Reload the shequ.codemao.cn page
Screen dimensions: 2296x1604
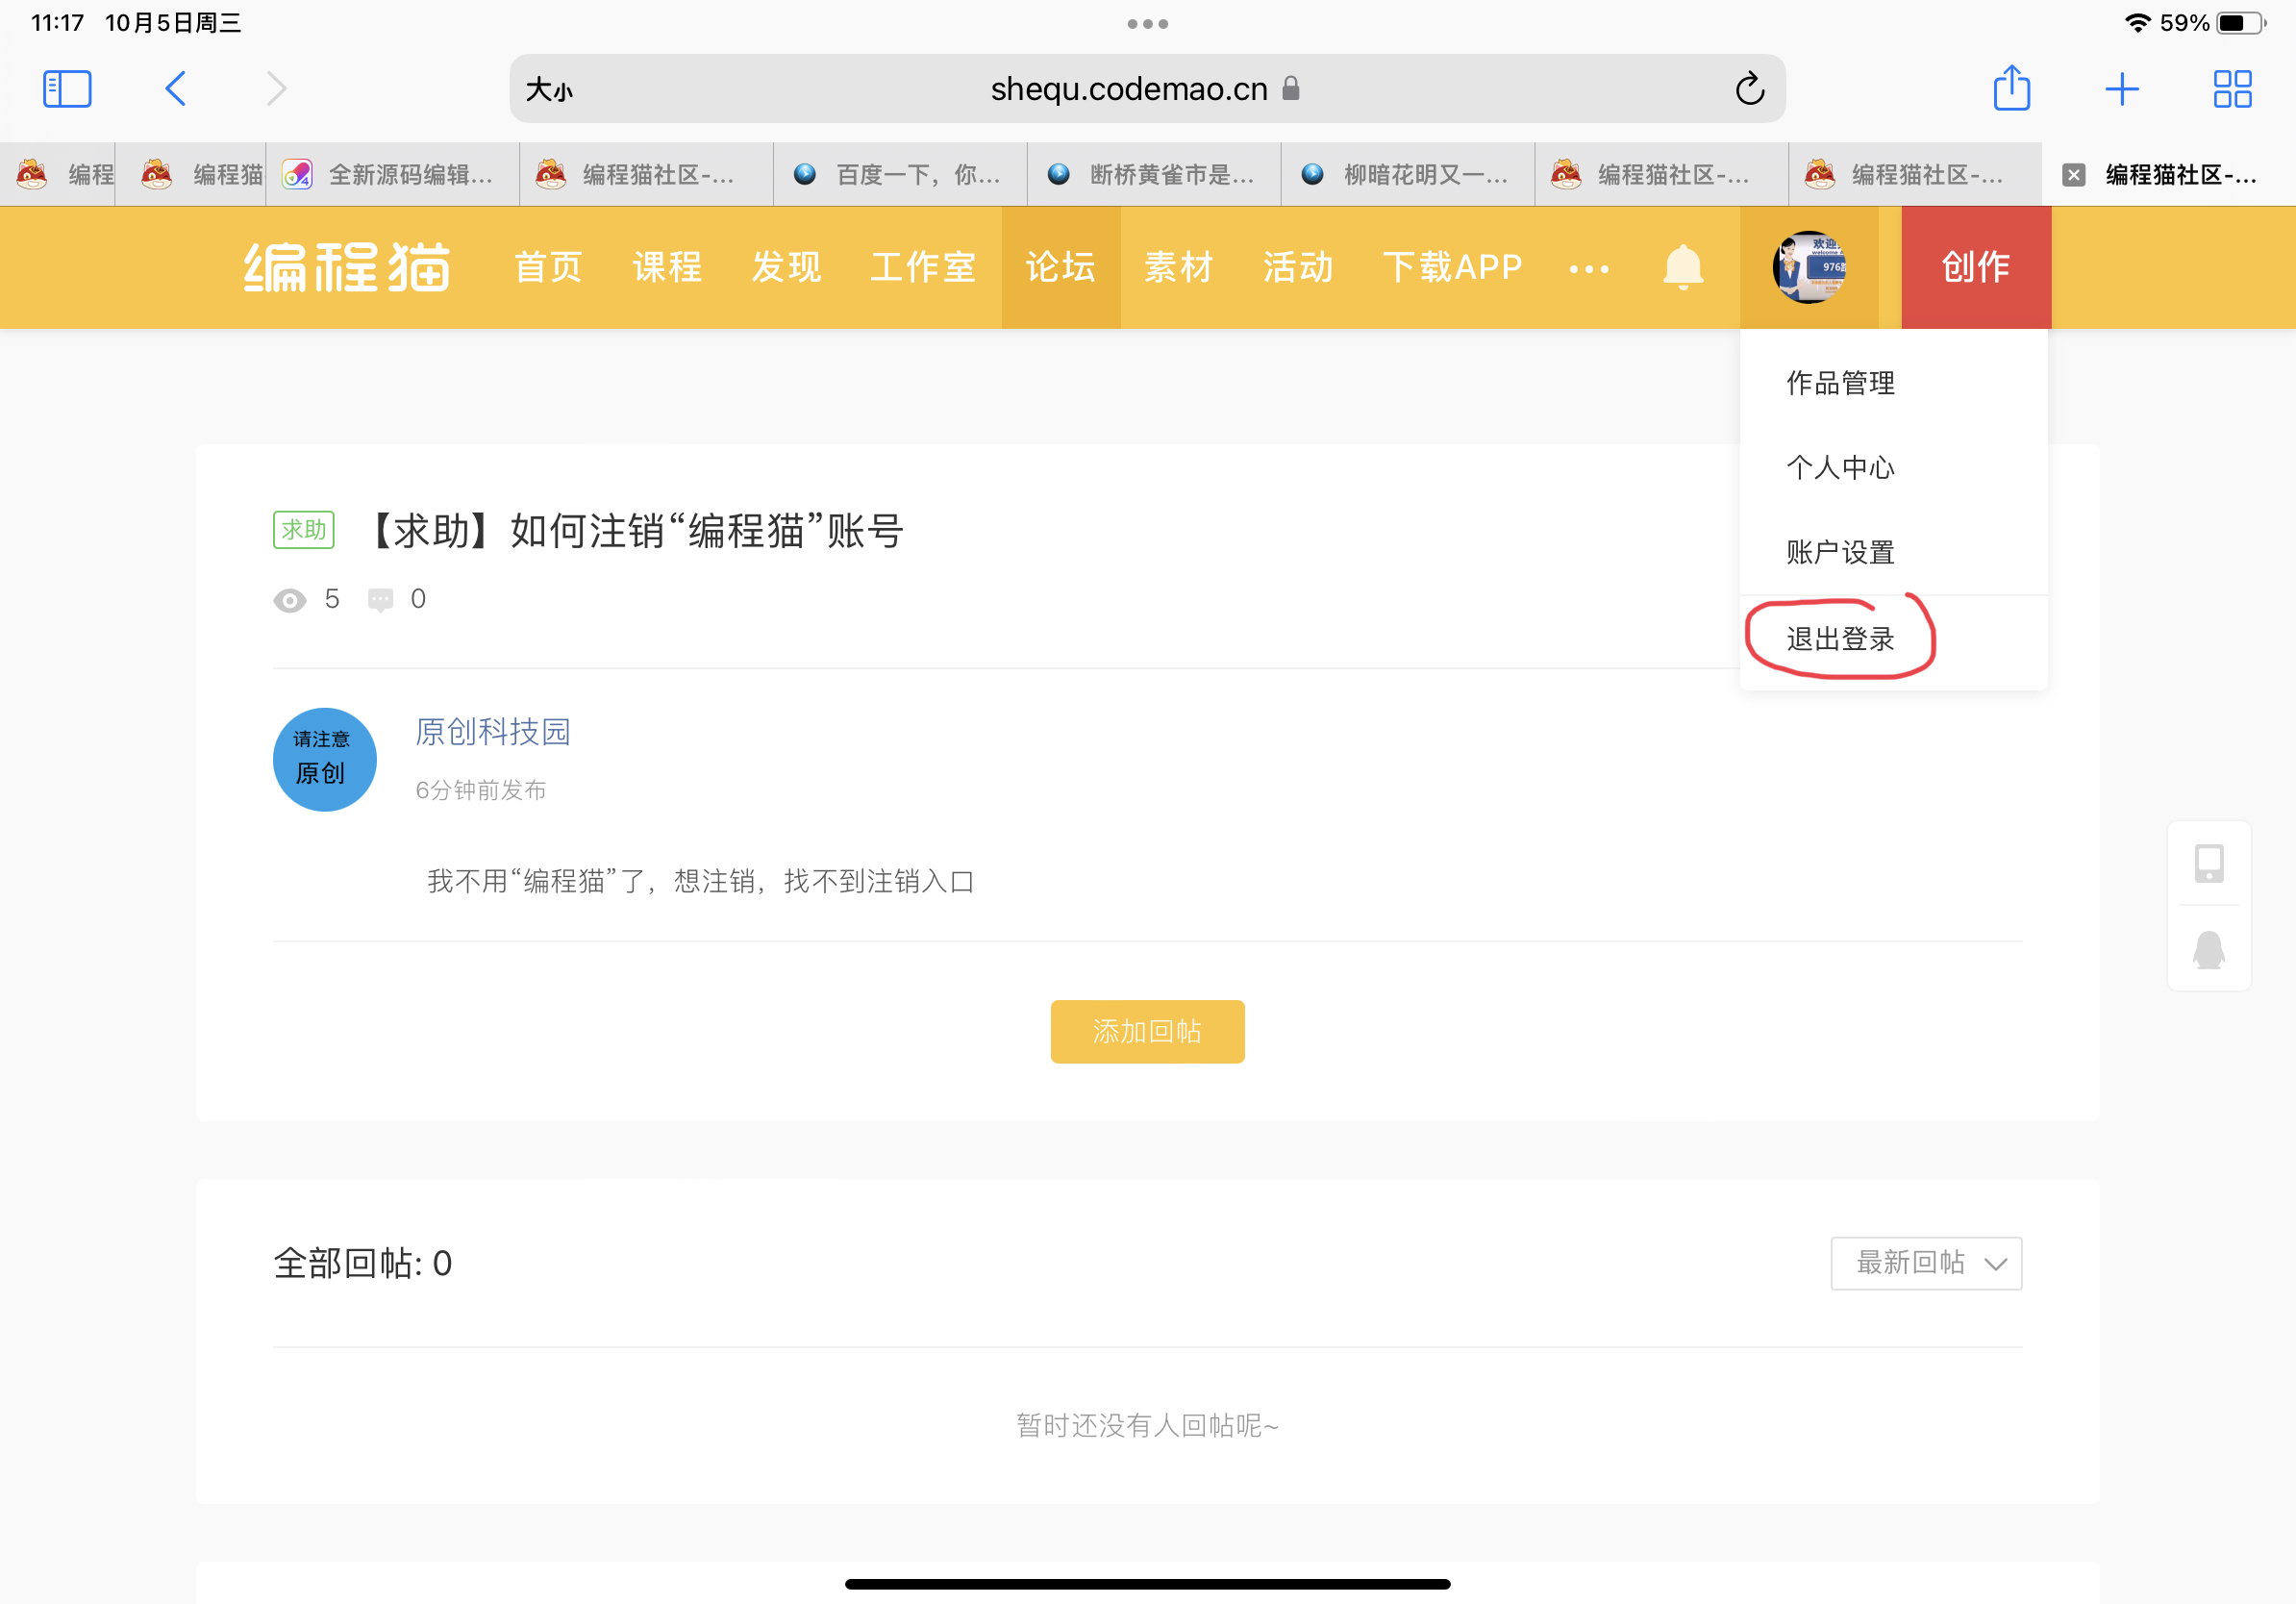click(x=1749, y=89)
